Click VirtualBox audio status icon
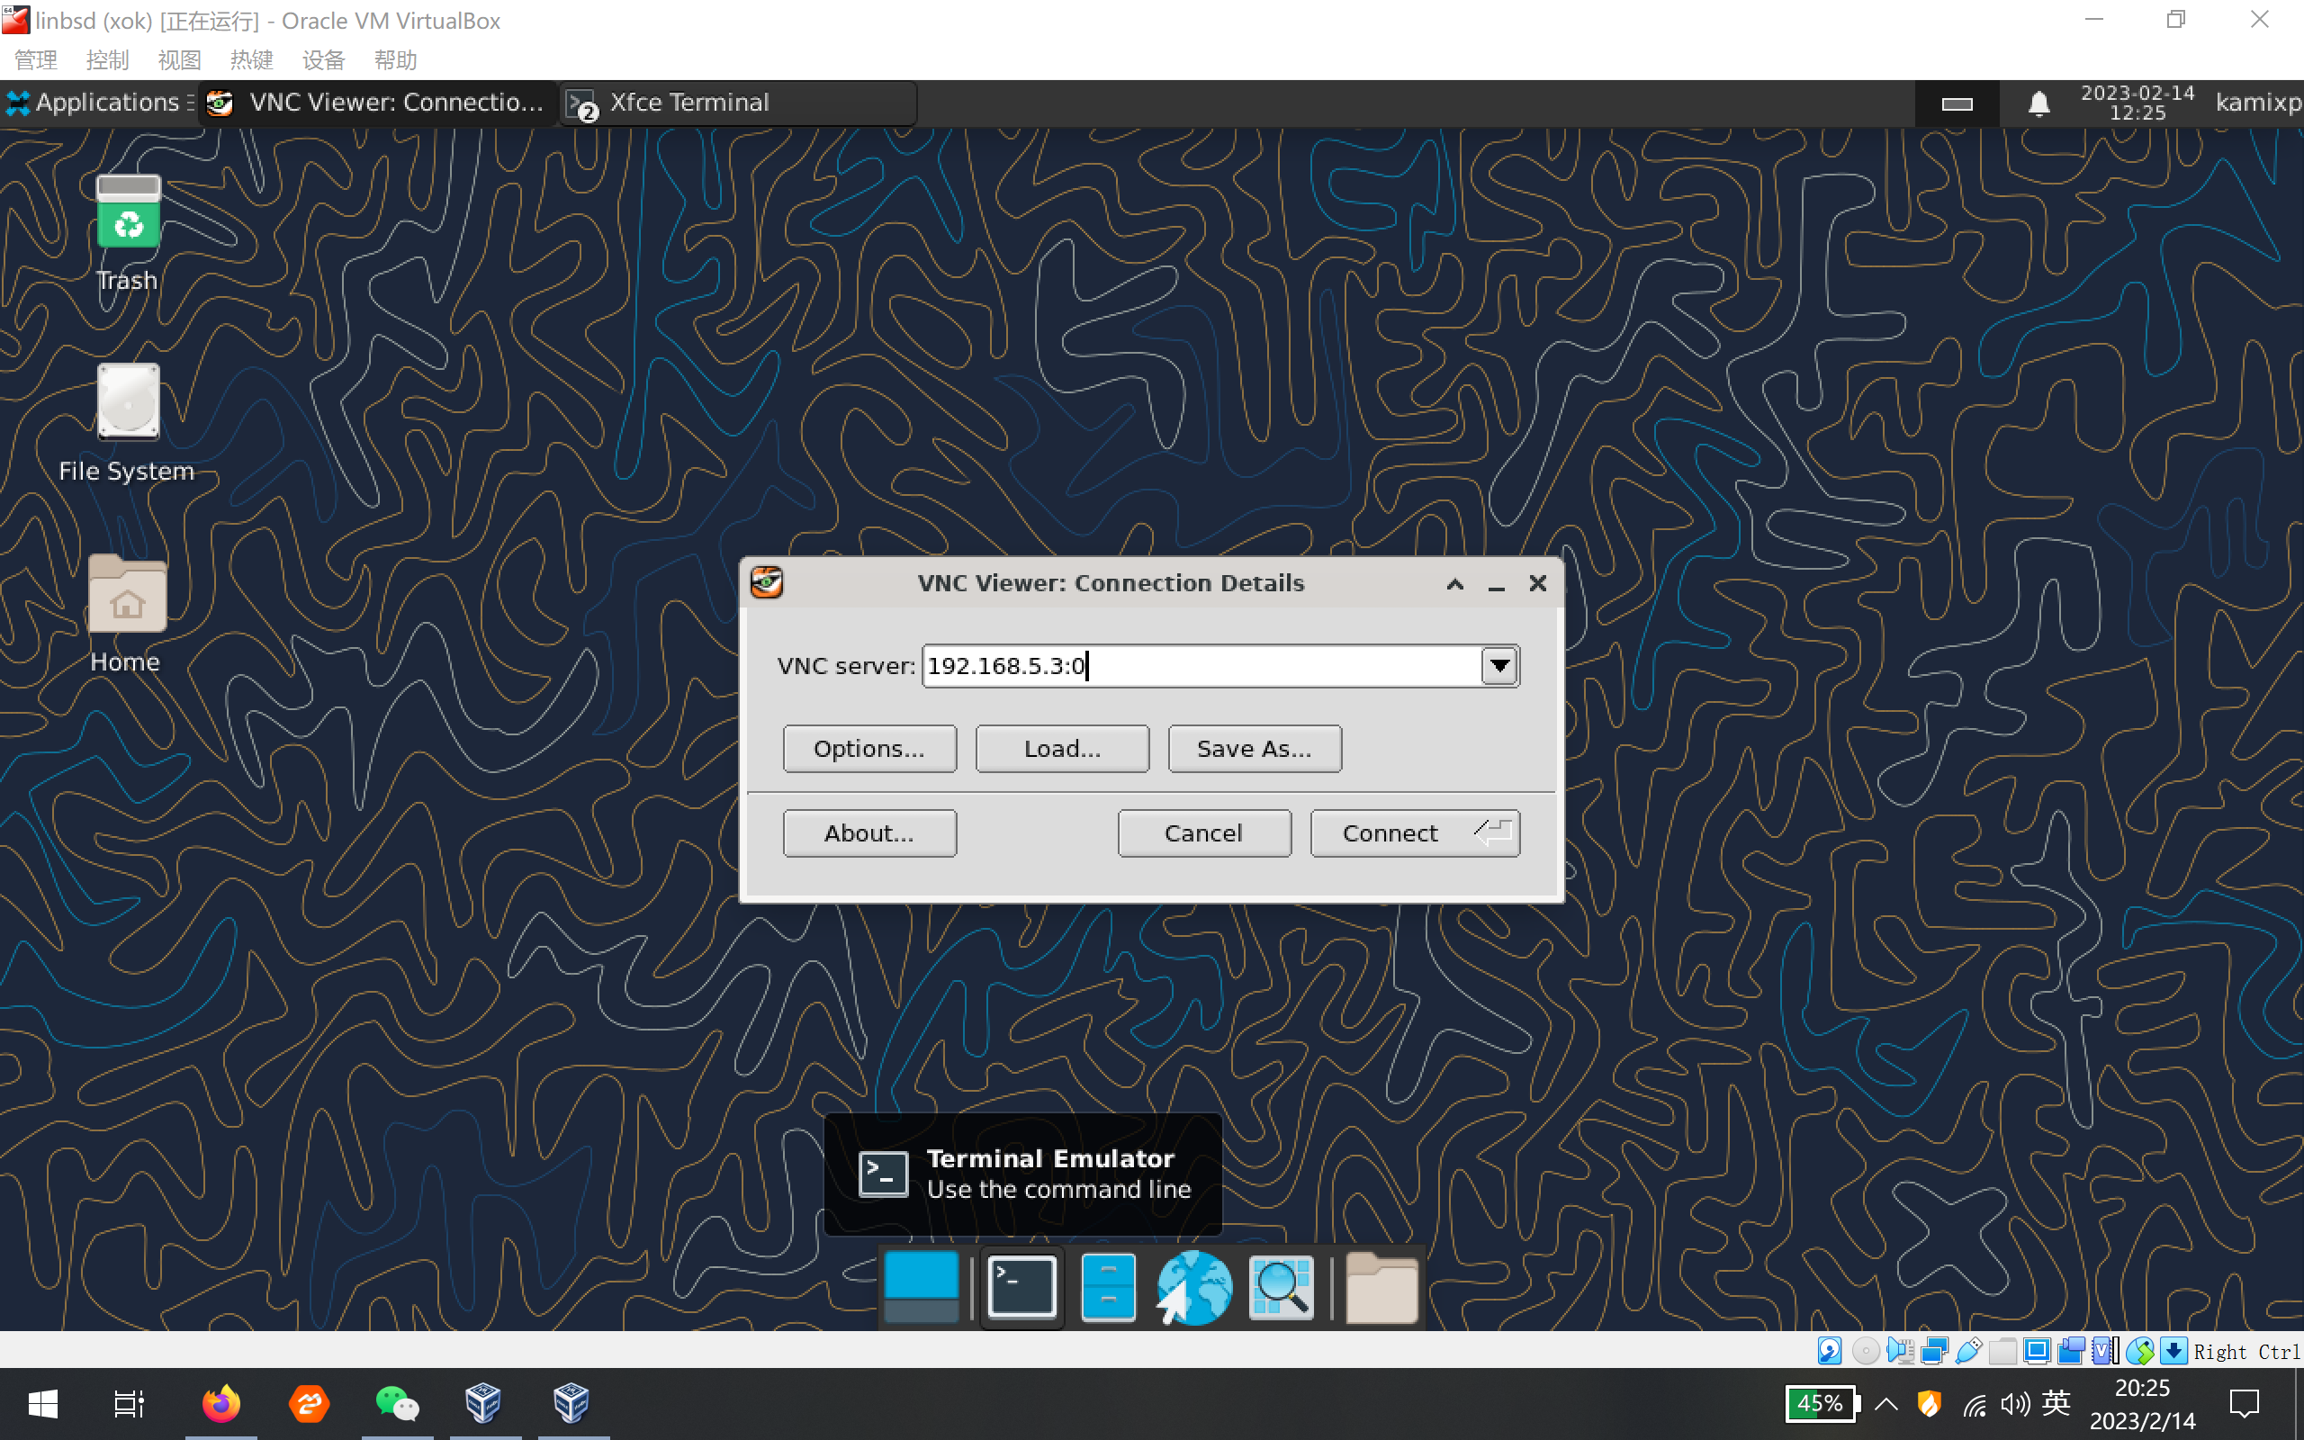 pos(1899,1351)
